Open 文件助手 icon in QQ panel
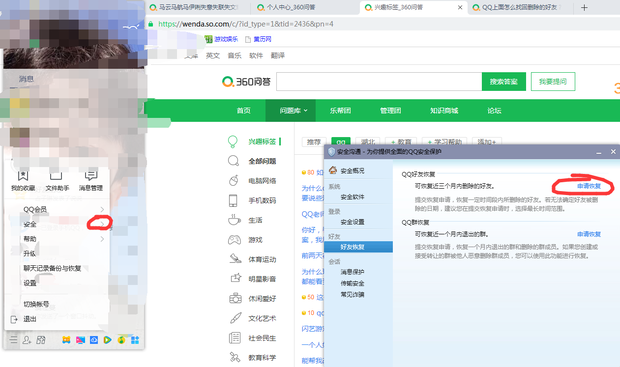This screenshot has height=367, width=620. click(56, 176)
